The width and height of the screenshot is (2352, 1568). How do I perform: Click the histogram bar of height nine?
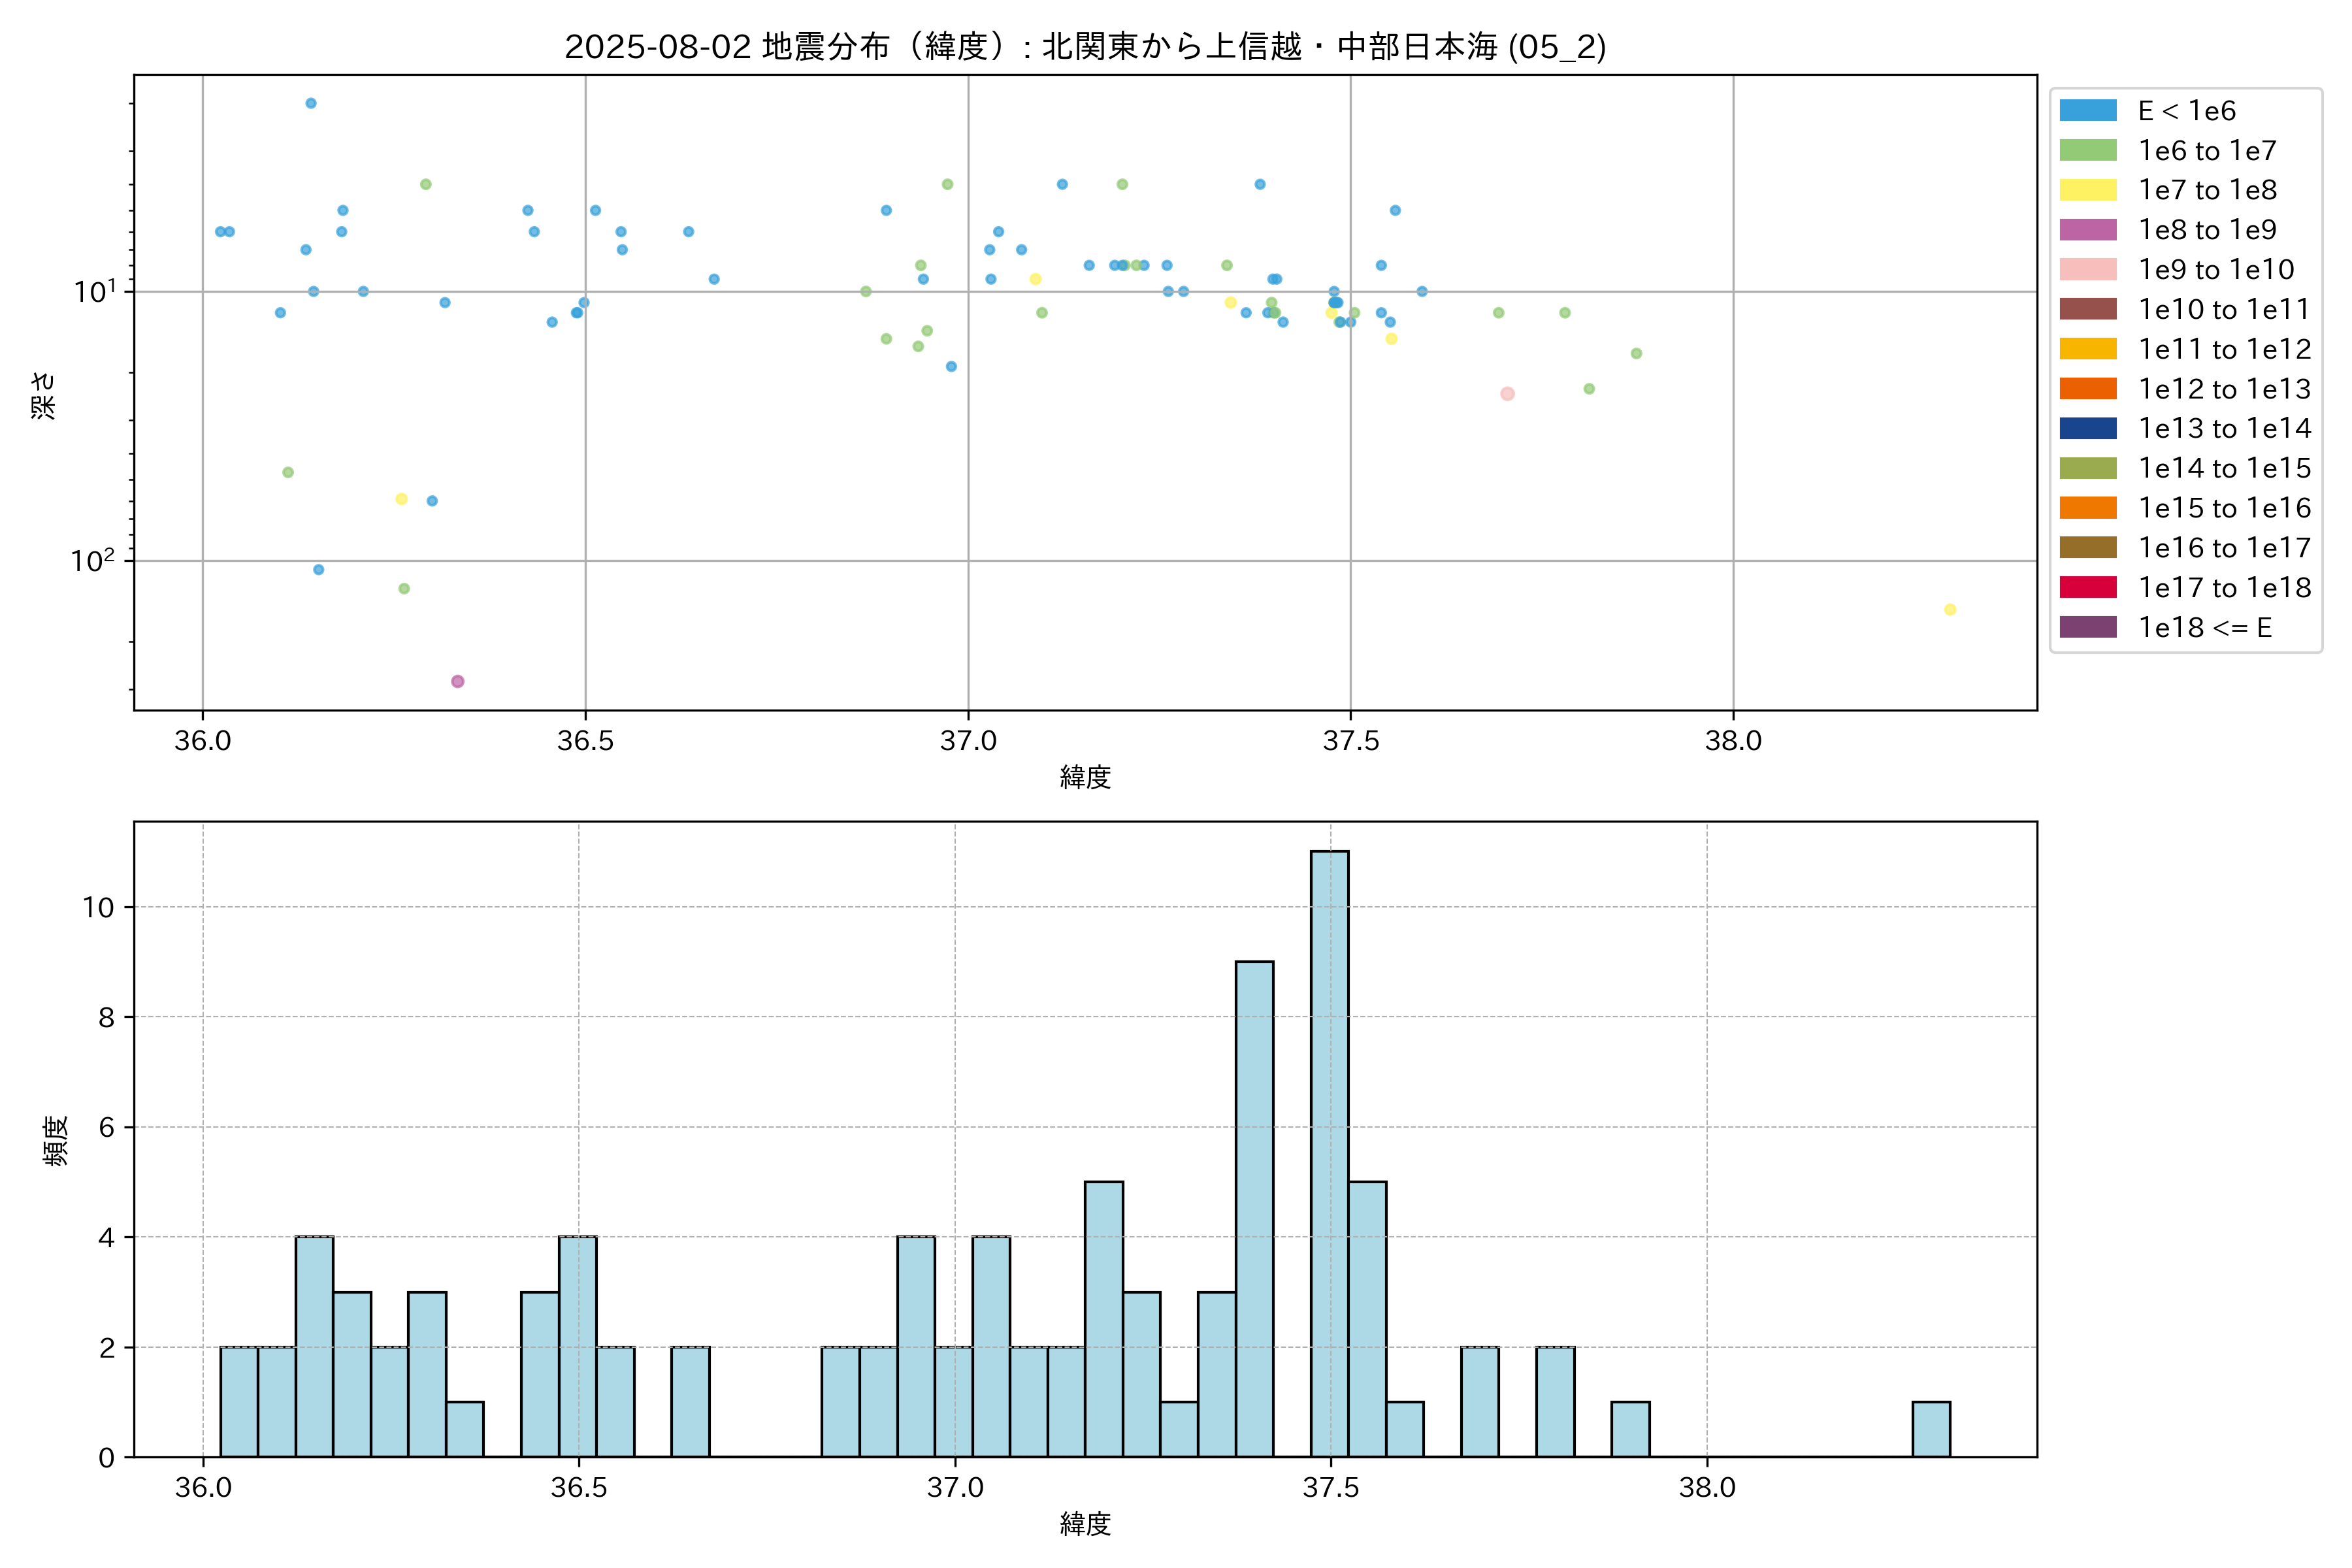[x=1254, y=1210]
